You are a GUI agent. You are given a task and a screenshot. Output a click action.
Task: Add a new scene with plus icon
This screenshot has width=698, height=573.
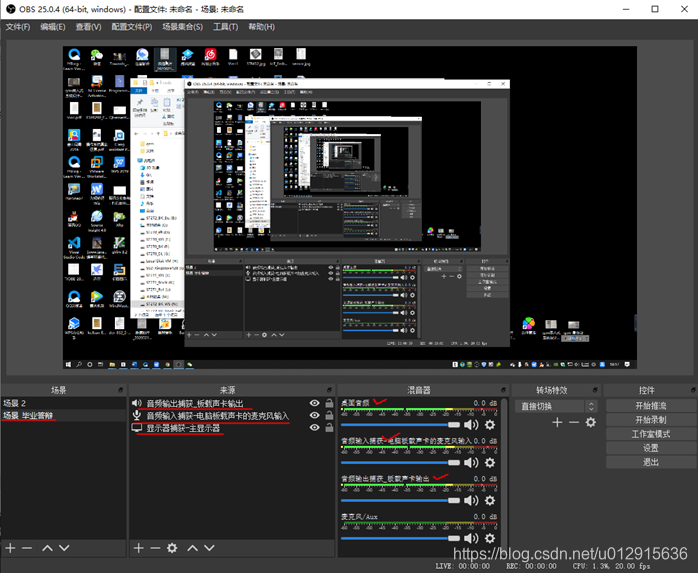click(10, 548)
